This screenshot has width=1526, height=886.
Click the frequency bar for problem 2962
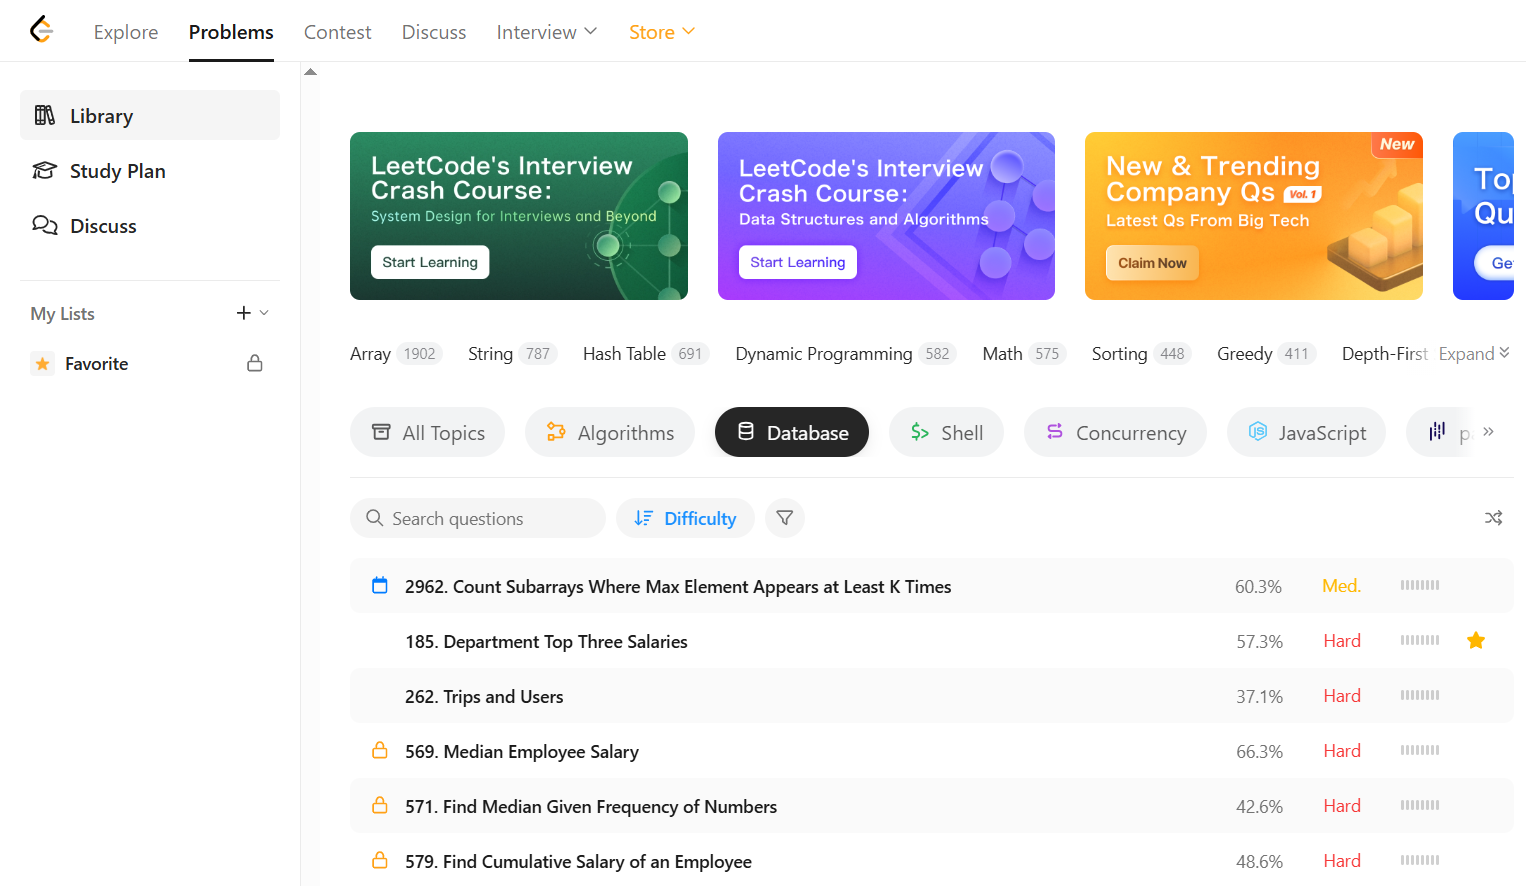(1420, 585)
